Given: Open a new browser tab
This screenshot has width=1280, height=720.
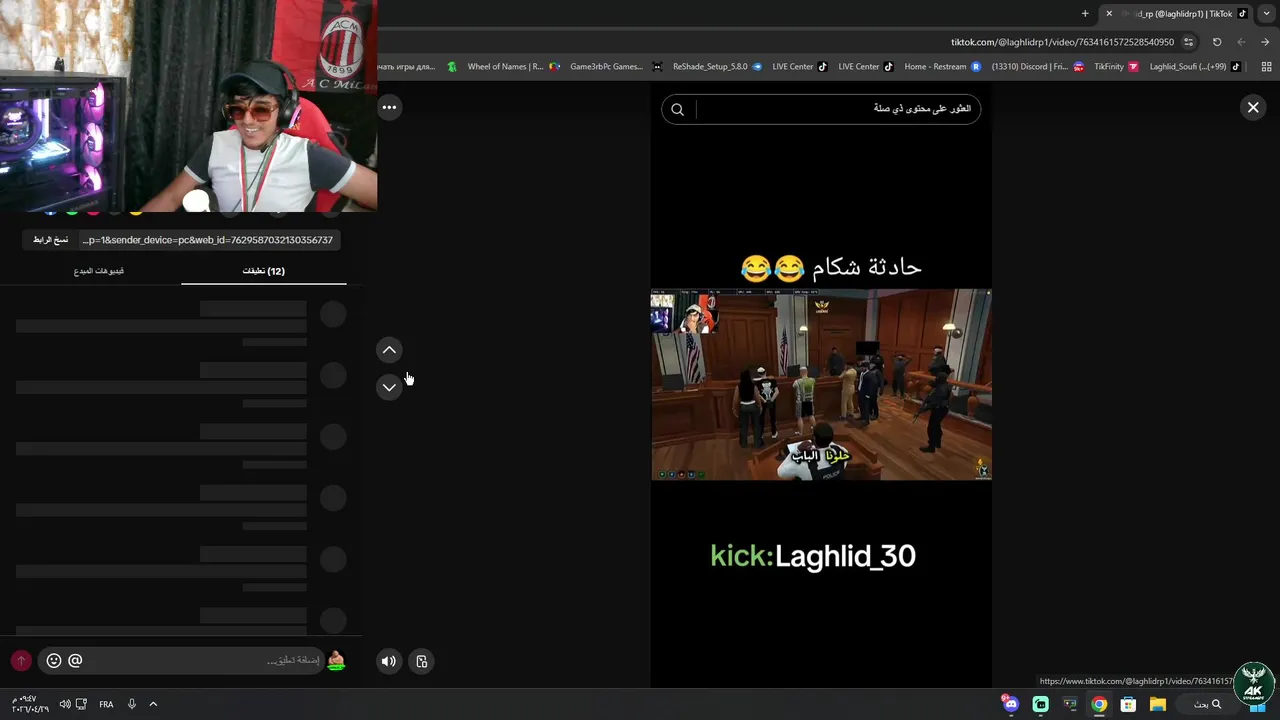Looking at the screenshot, I should [1085, 13].
